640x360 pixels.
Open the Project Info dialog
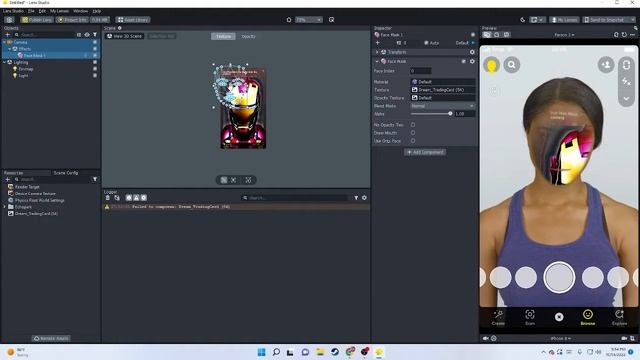tap(72, 20)
